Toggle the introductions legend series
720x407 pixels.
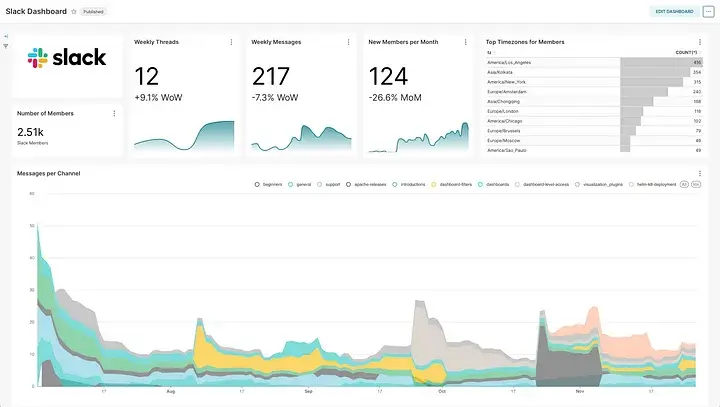tap(409, 185)
